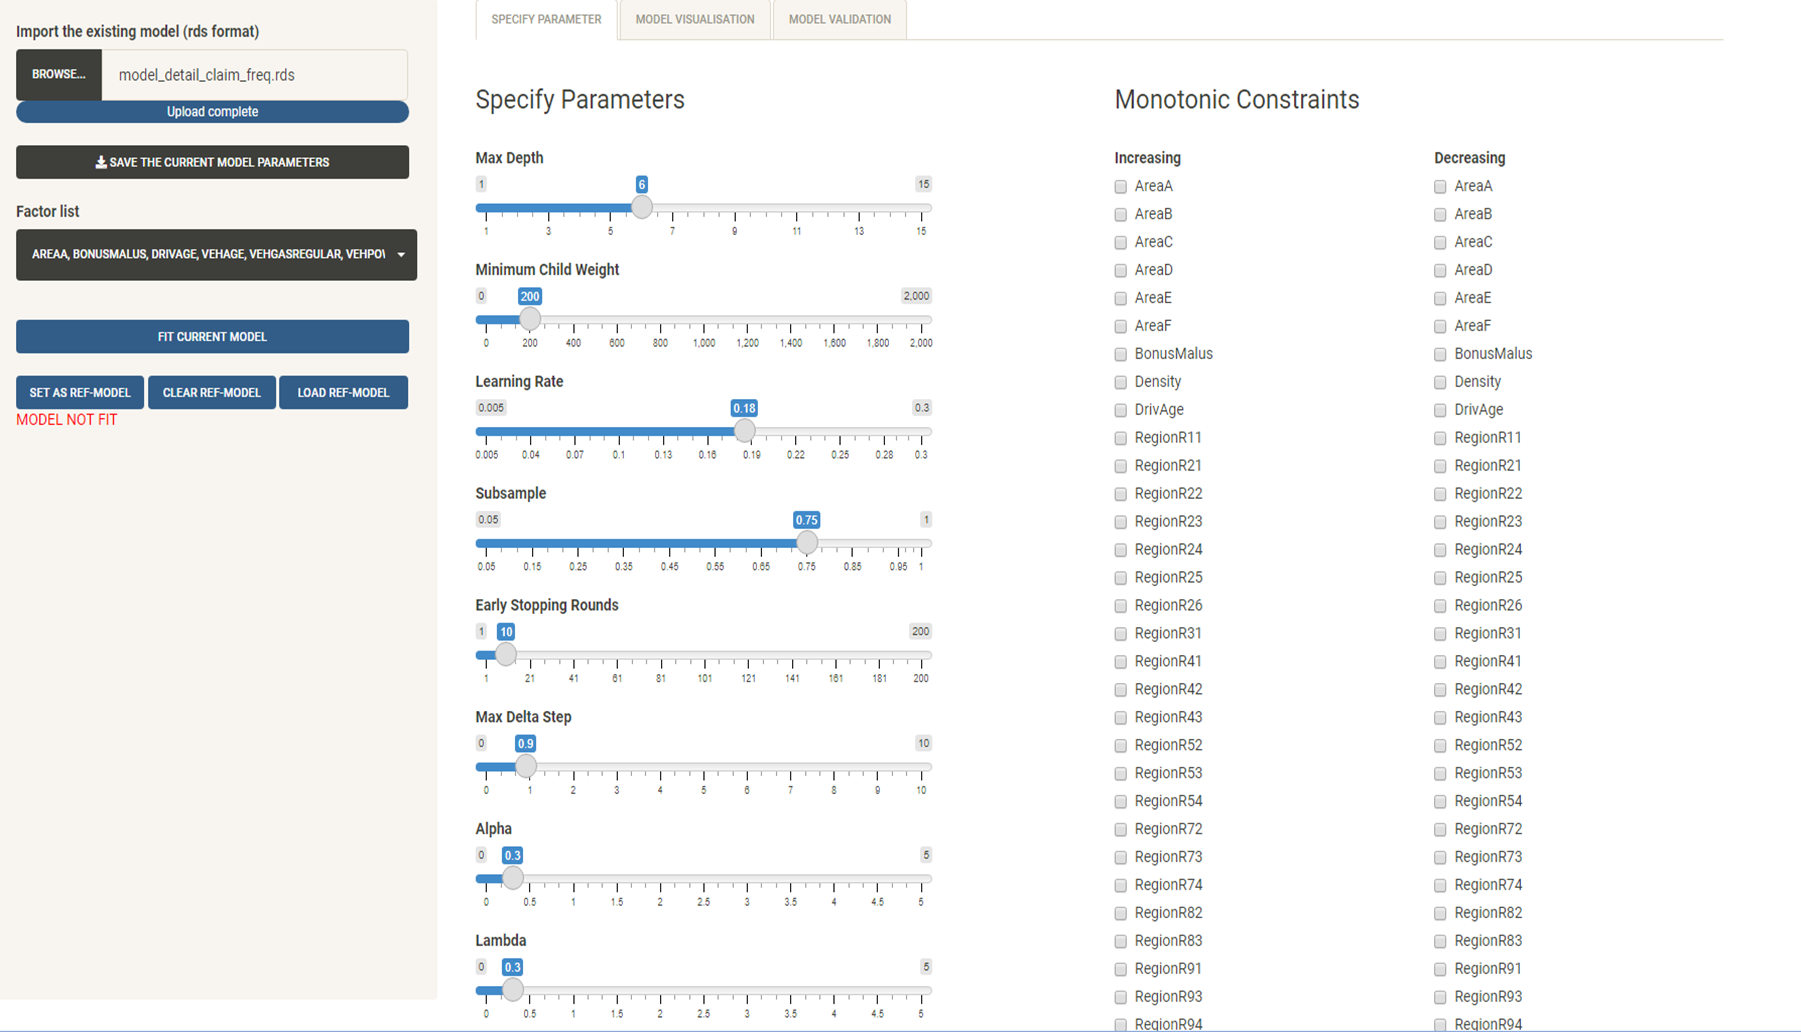The width and height of the screenshot is (1801, 1032).
Task: Click the download icon on the save parameters button
Action: tap(100, 161)
